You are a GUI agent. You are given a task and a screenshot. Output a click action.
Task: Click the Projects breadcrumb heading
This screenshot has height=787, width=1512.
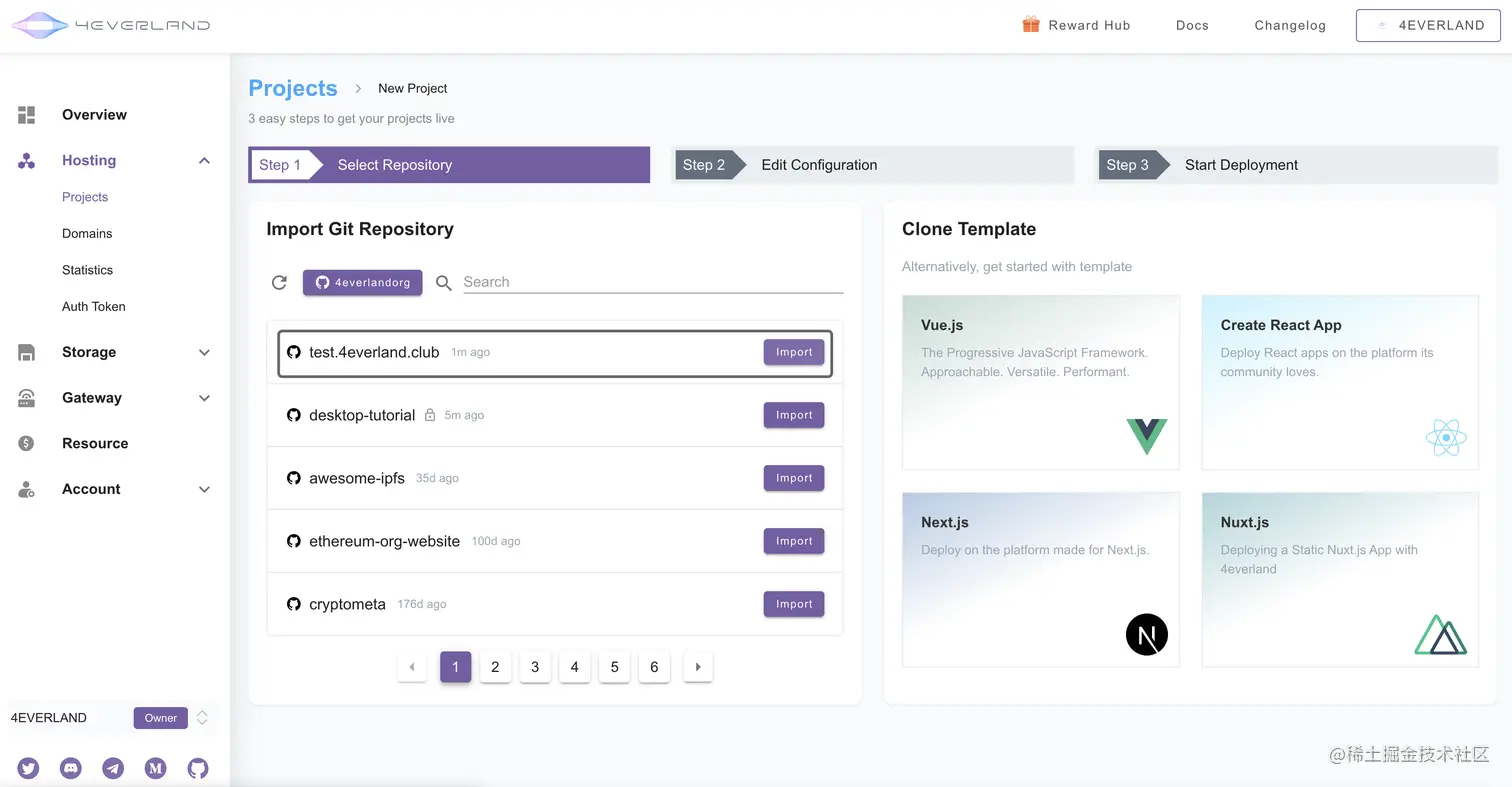293,88
